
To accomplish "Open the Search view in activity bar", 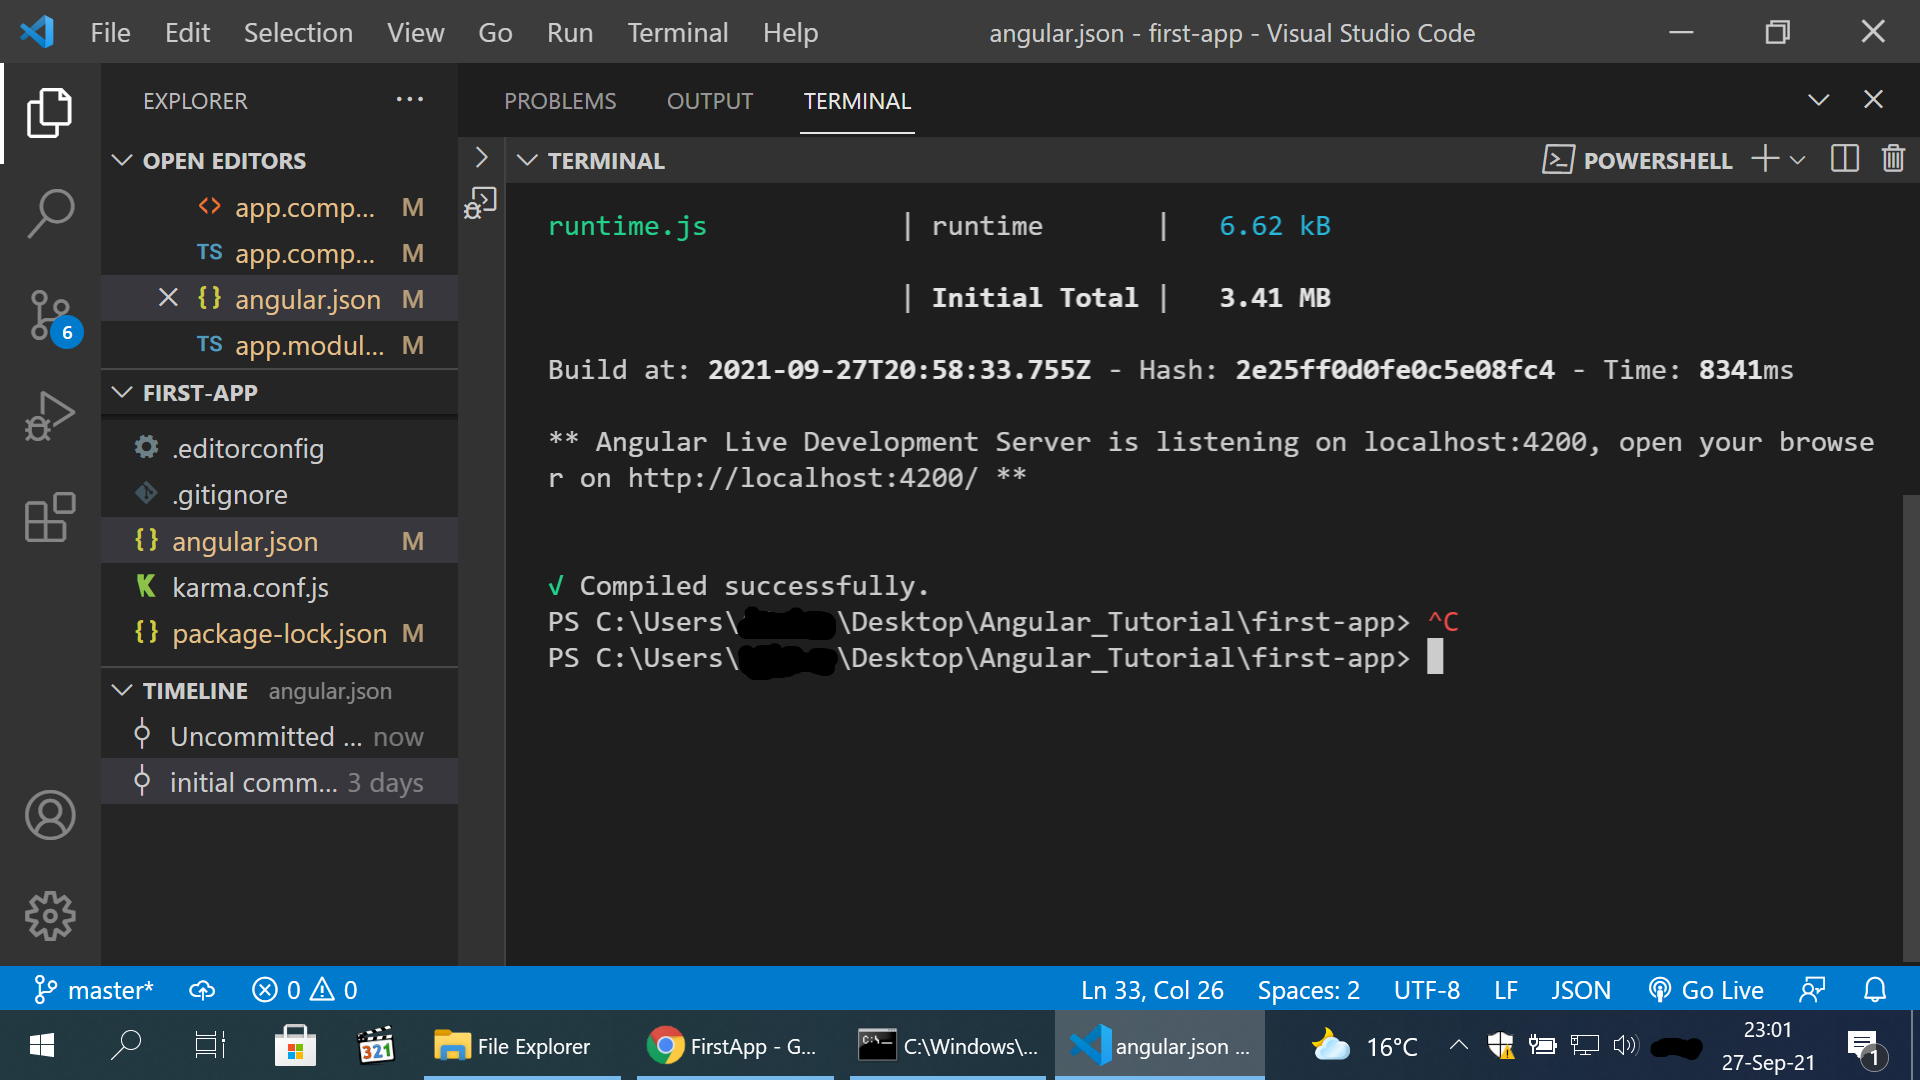I will click(x=50, y=214).
